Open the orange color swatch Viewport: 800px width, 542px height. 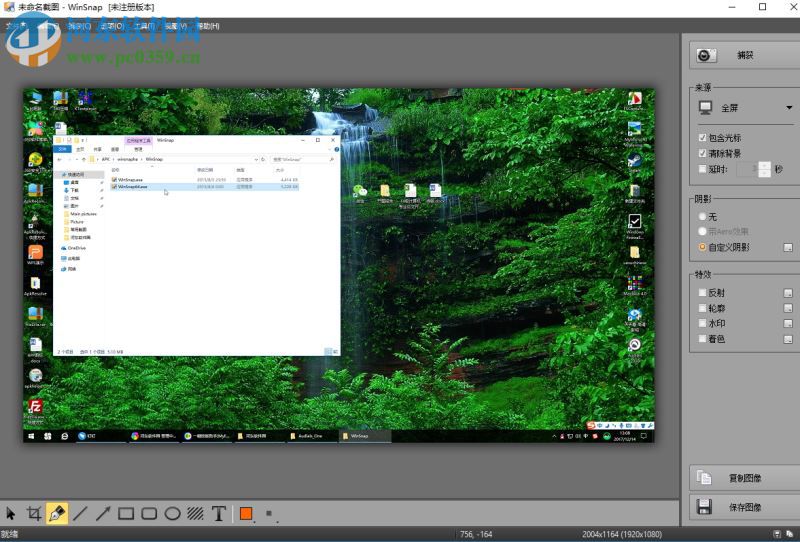pos(246,514)
